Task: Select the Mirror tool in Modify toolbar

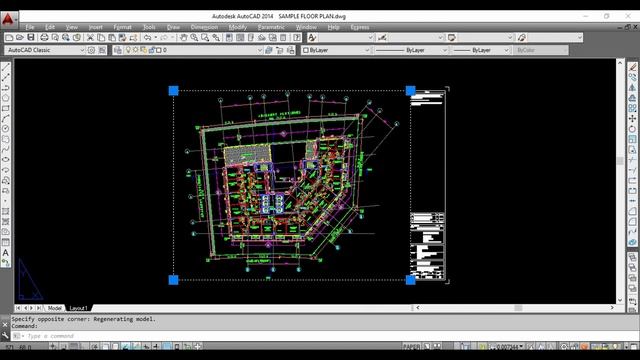Action: click(632, 87)
